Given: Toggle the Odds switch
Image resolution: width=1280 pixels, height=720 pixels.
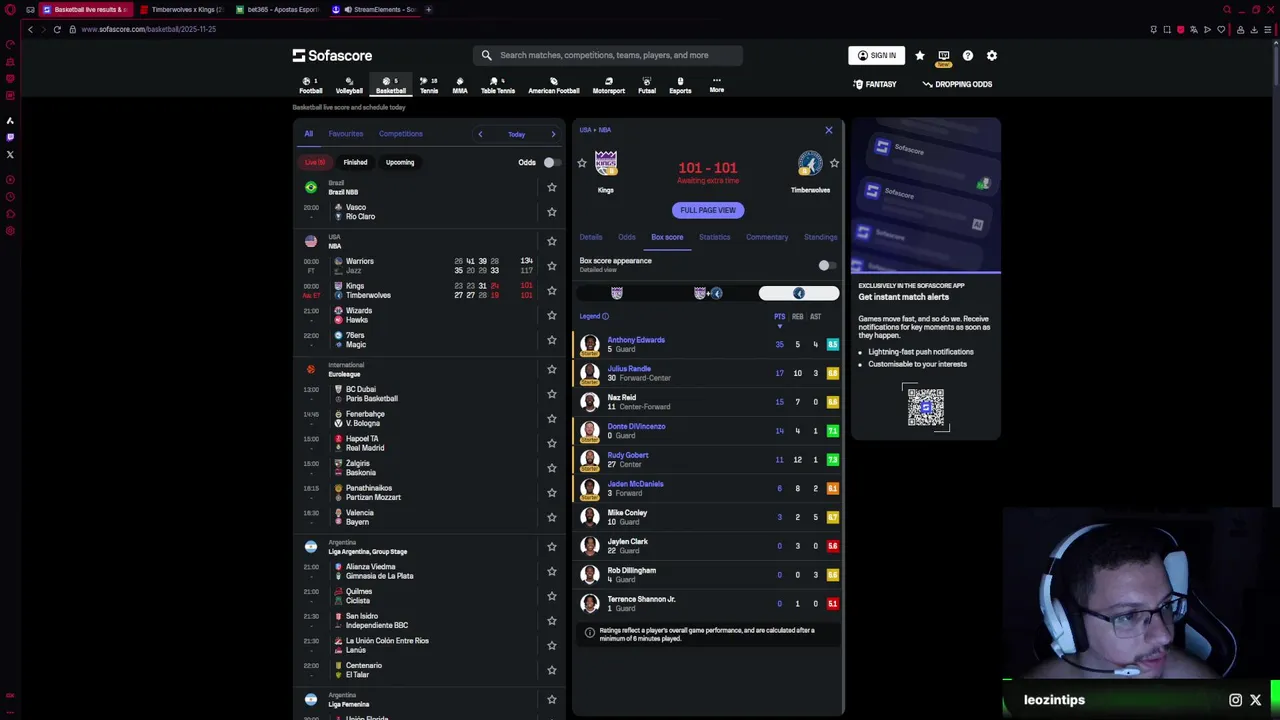Looking at the screenshot, I should coord(551,162).
